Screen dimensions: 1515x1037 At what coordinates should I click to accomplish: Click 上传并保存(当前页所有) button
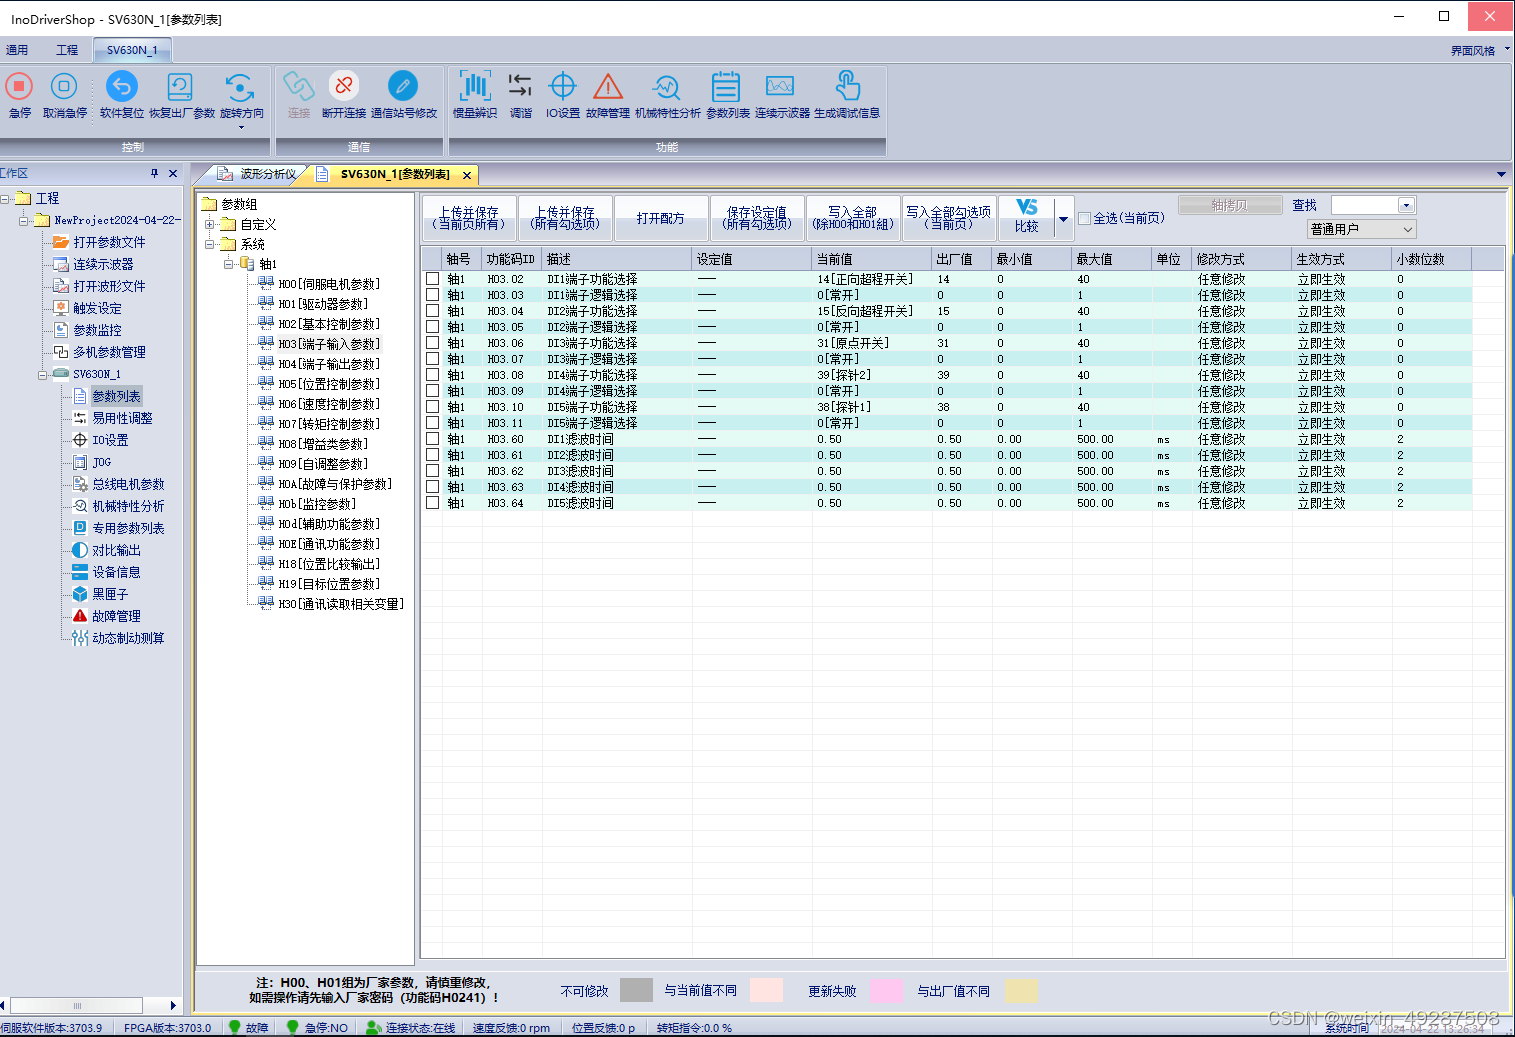(x=469, y=218)
